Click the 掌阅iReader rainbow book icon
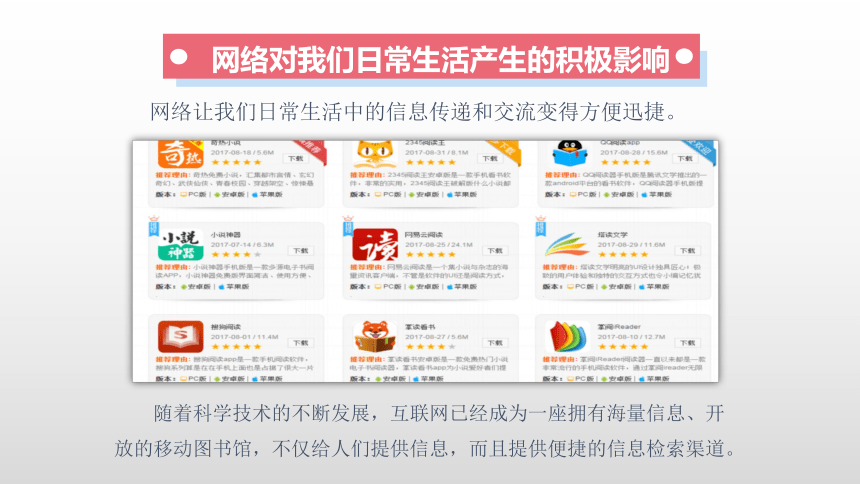The height and width of the screenshot is (484, 860). point(567,336)
